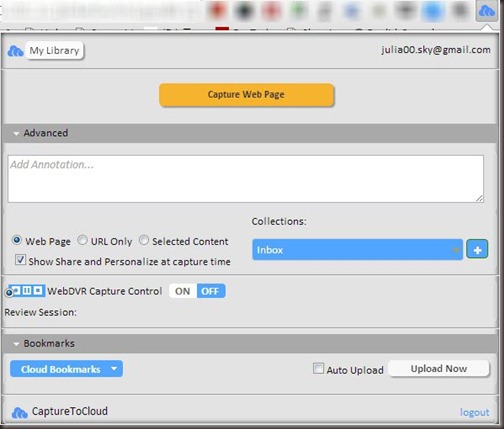
Task: Choose the Selected Content radio option
Action: coord(144,240)
